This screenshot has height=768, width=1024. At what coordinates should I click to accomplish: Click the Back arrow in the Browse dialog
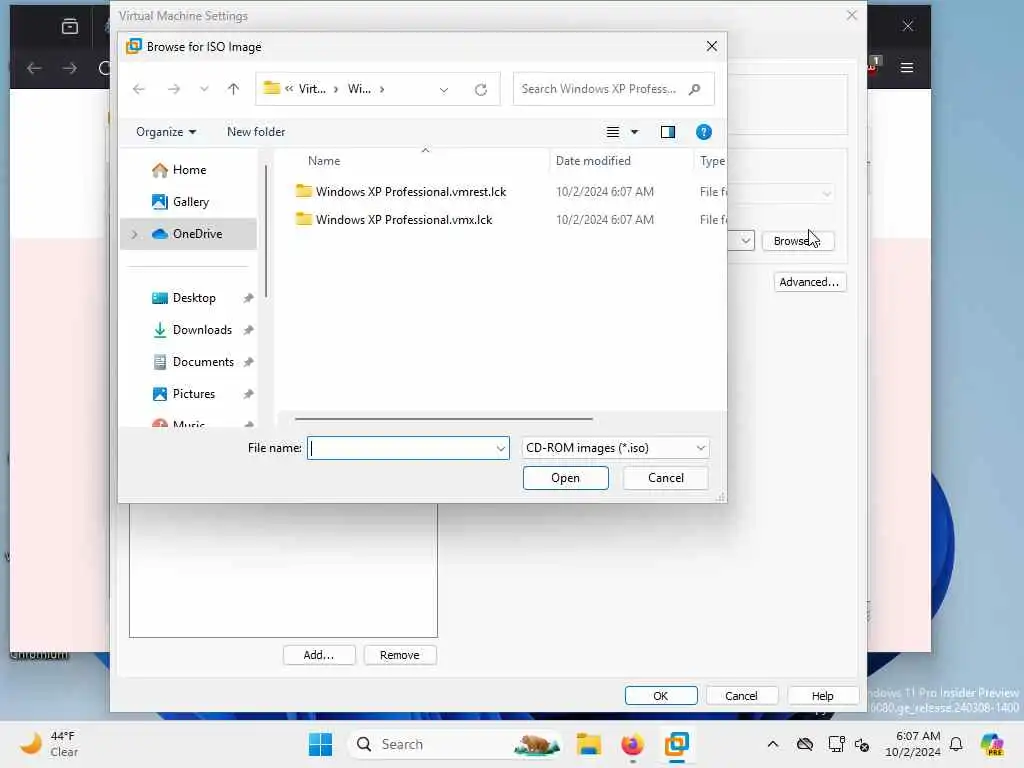click(138, 89)
